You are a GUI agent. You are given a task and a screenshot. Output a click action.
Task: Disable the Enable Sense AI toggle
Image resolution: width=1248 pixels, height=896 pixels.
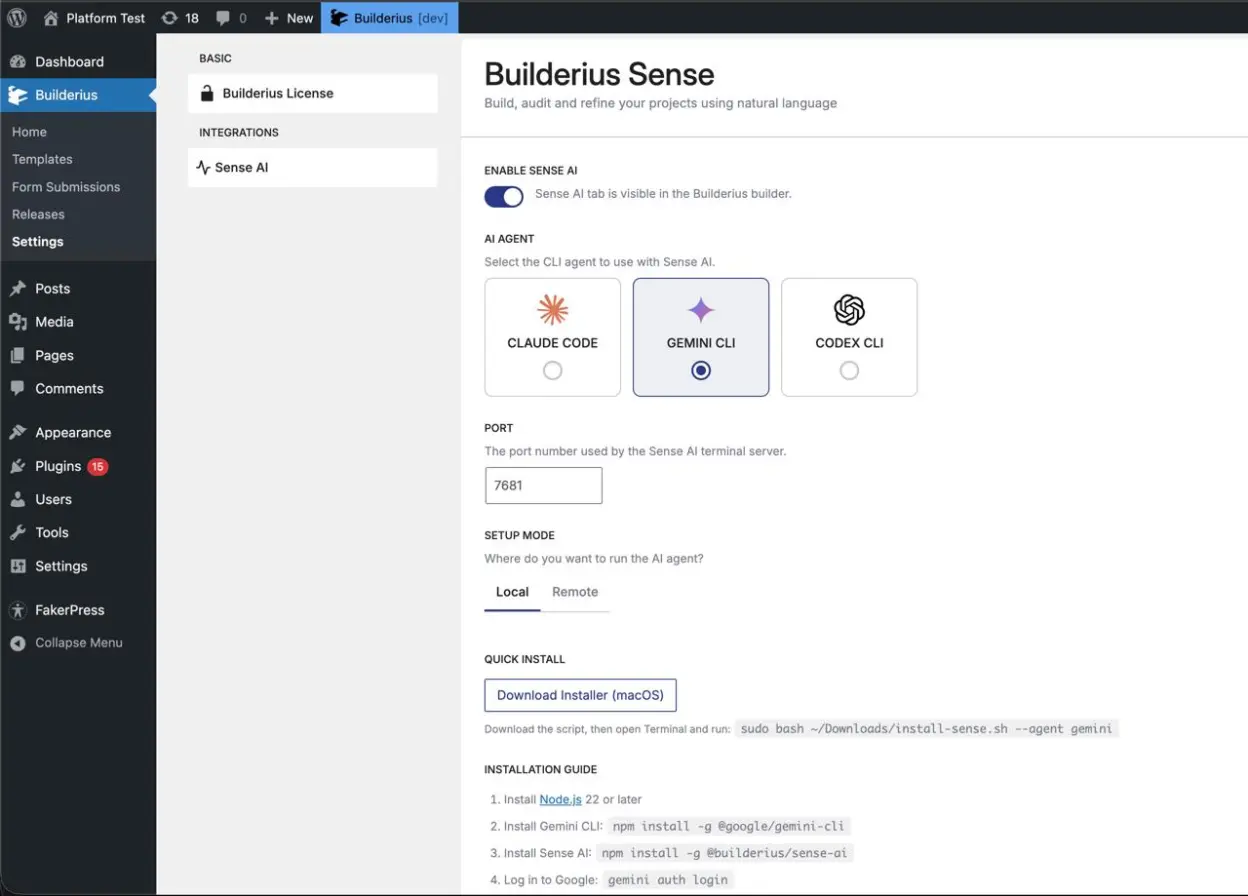(503, 196)
